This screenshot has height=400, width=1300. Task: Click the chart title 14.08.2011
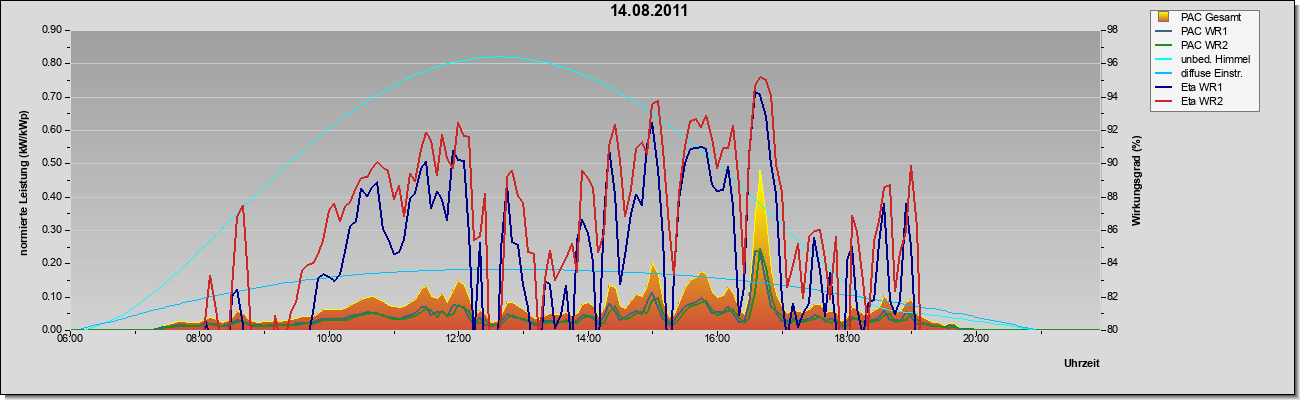649,12
